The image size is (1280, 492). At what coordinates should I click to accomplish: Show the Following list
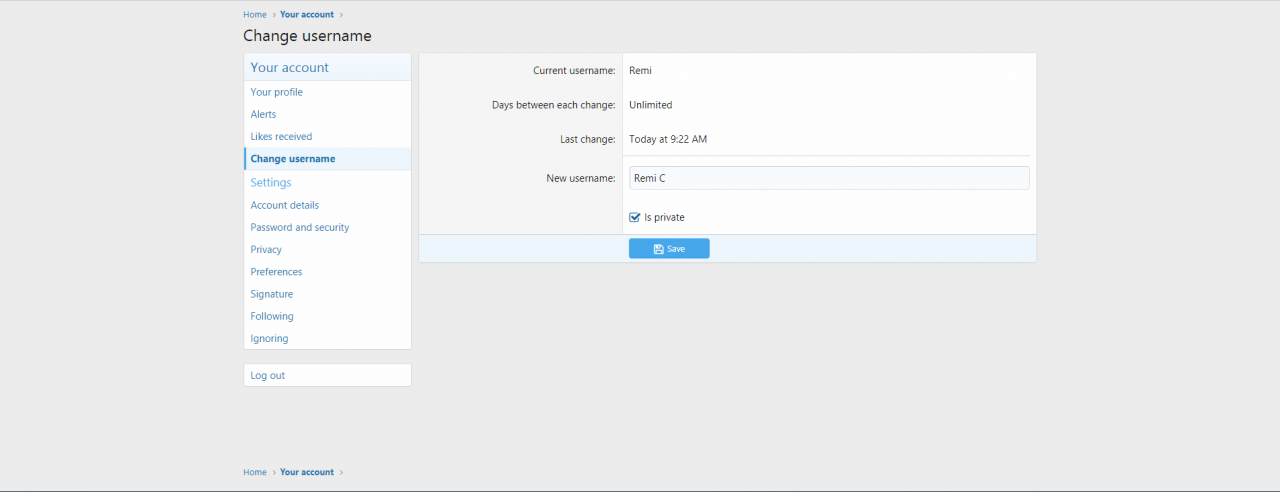272,316
